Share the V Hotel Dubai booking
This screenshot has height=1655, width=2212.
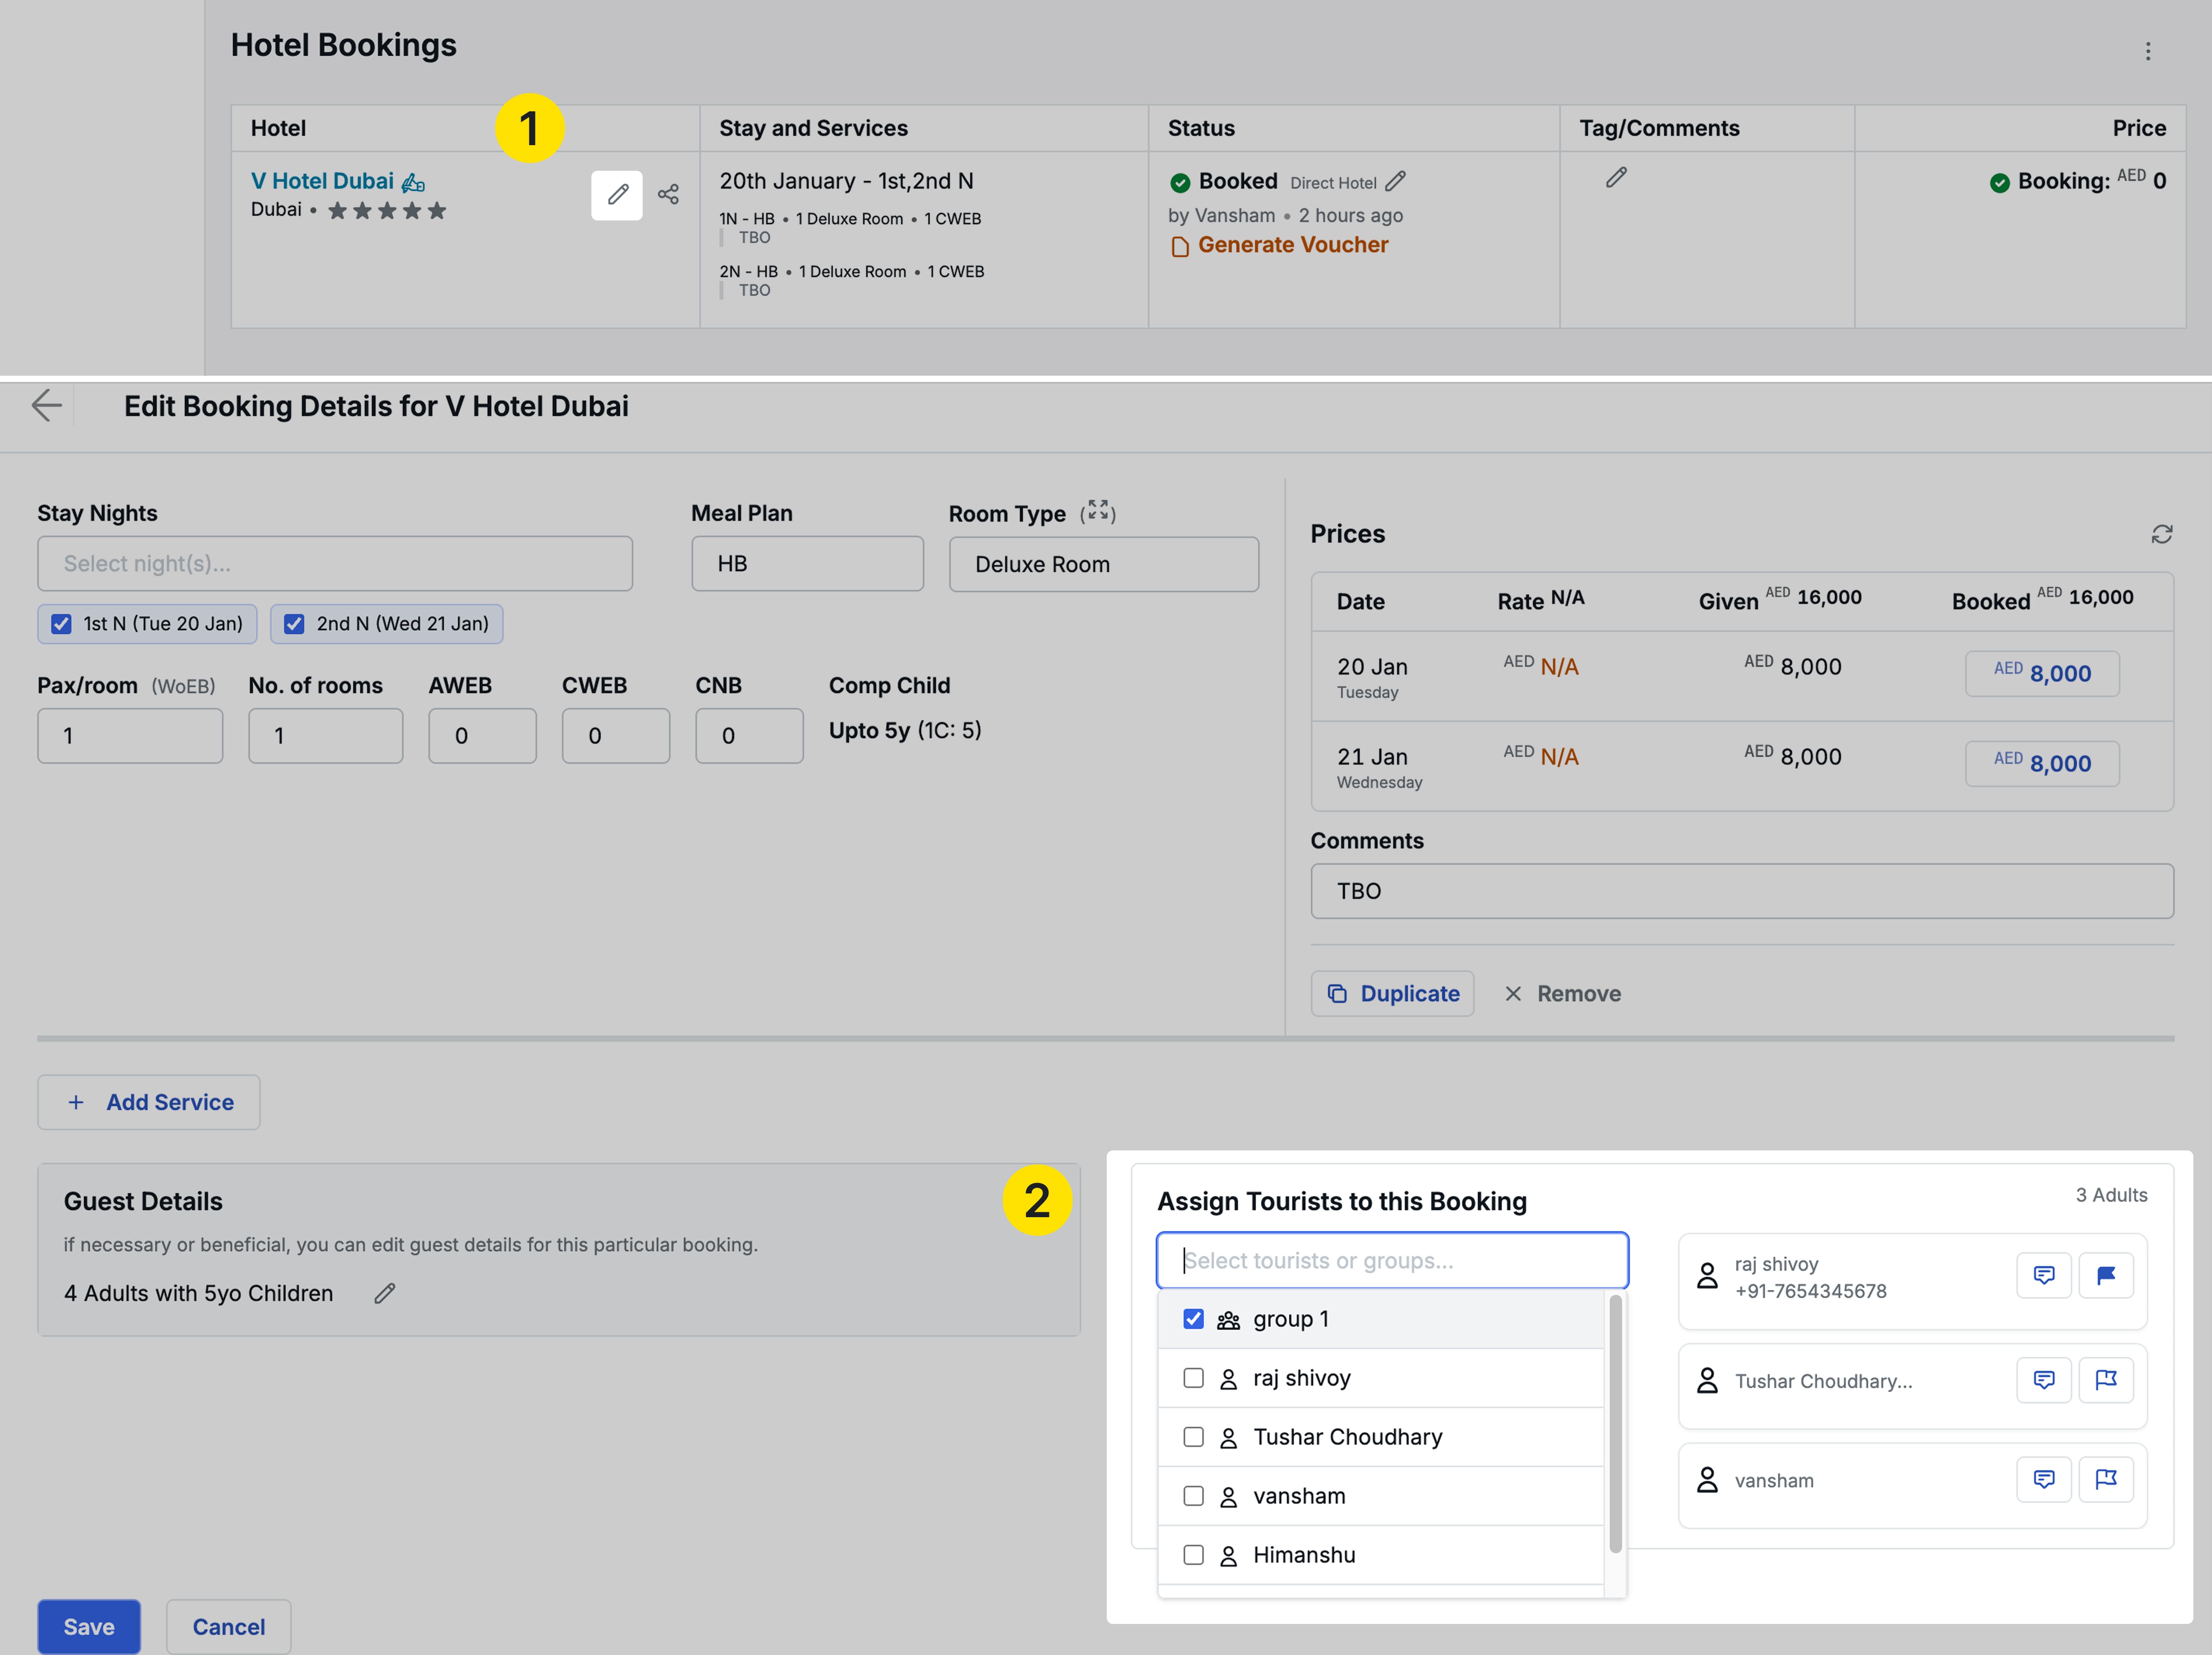(x=668, y=195)
